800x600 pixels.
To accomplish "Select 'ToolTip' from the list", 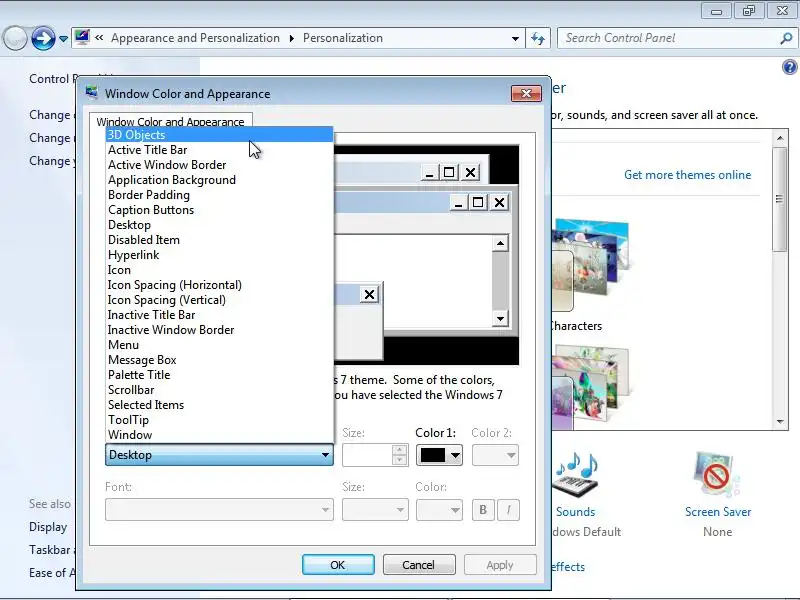I will 219,420.
